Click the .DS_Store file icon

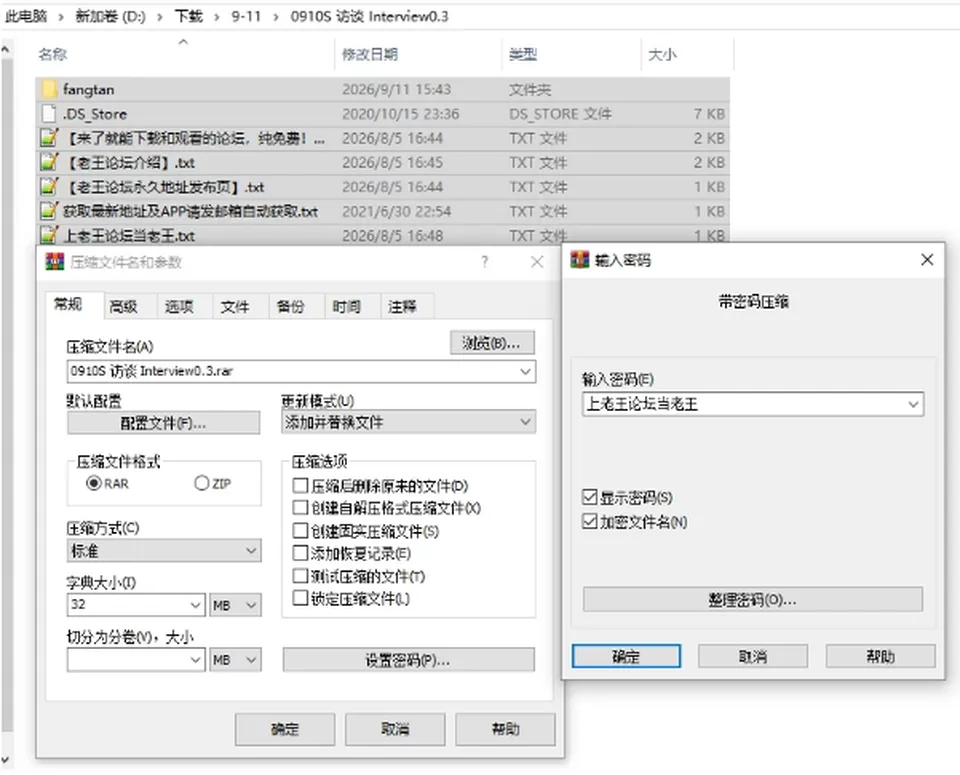[49, 114]
